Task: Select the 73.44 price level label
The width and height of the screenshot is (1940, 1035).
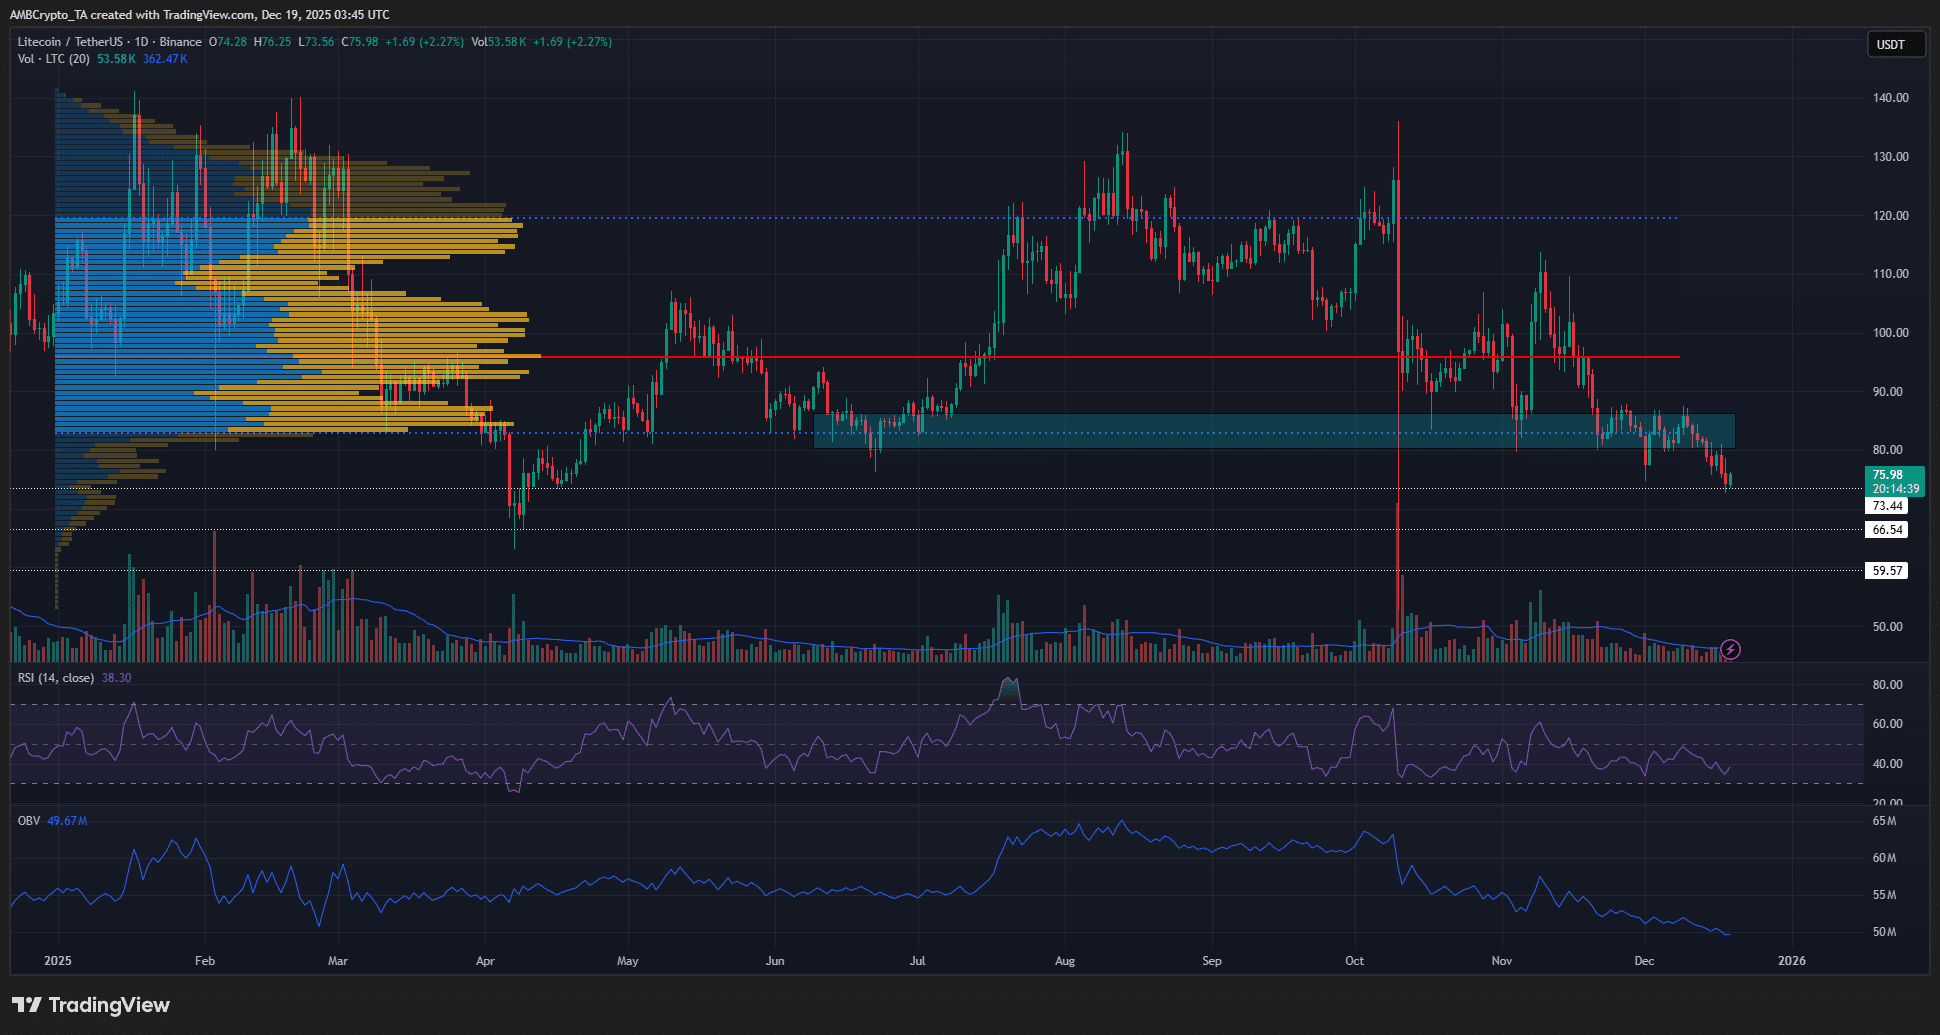Action: click(x=1886, y=506)
